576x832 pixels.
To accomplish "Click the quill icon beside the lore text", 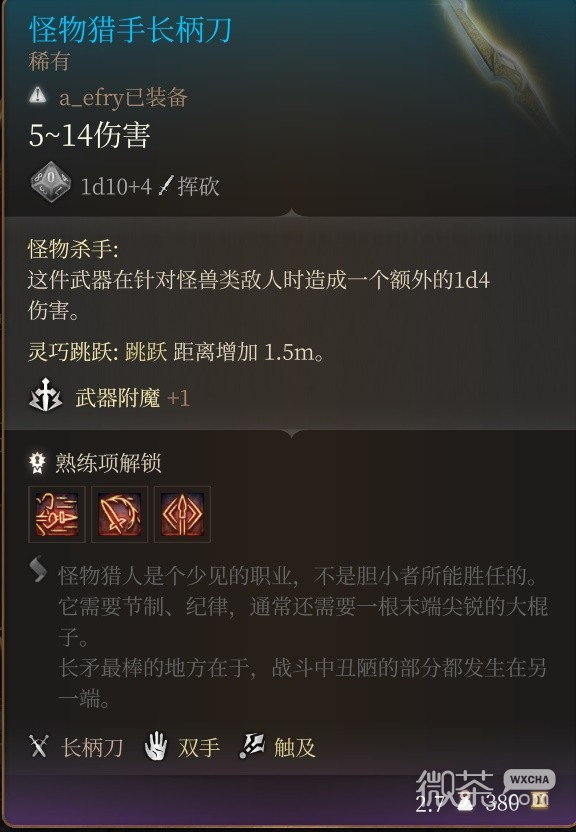I will pyautogui.click(x=38, y=569).
